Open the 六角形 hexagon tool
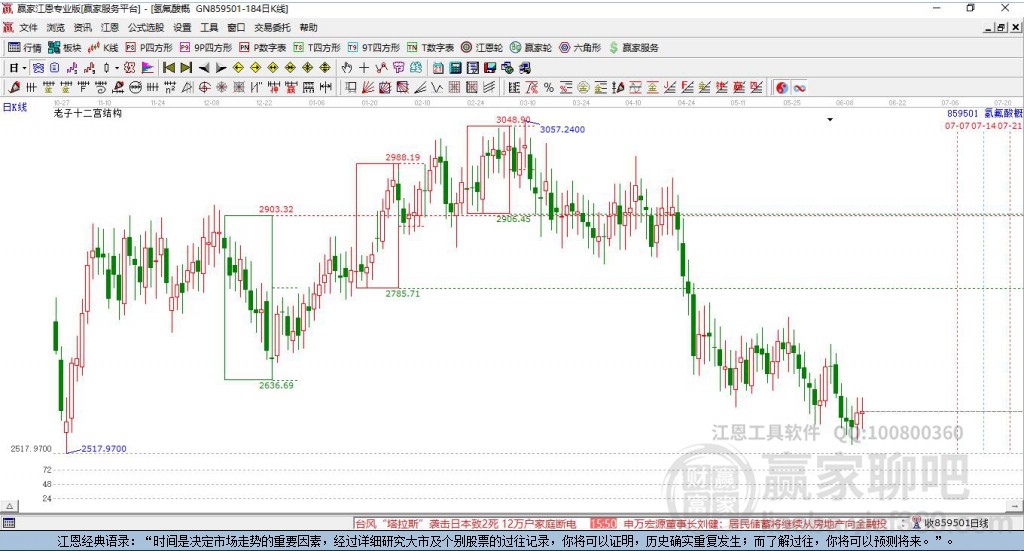The width and height of the screenshot is (1024, 551). (x=580, y=48)
